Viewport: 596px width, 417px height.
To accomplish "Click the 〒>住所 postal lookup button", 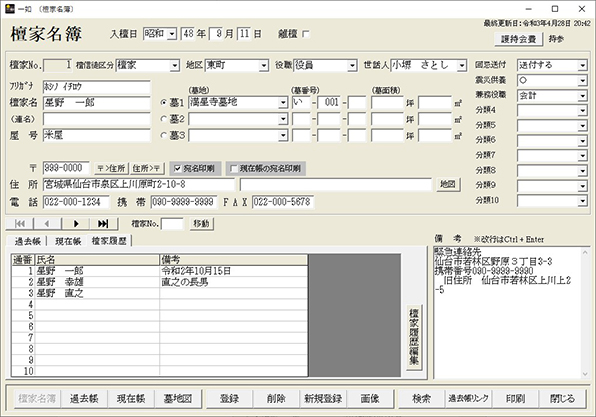I will pos(111,168).
